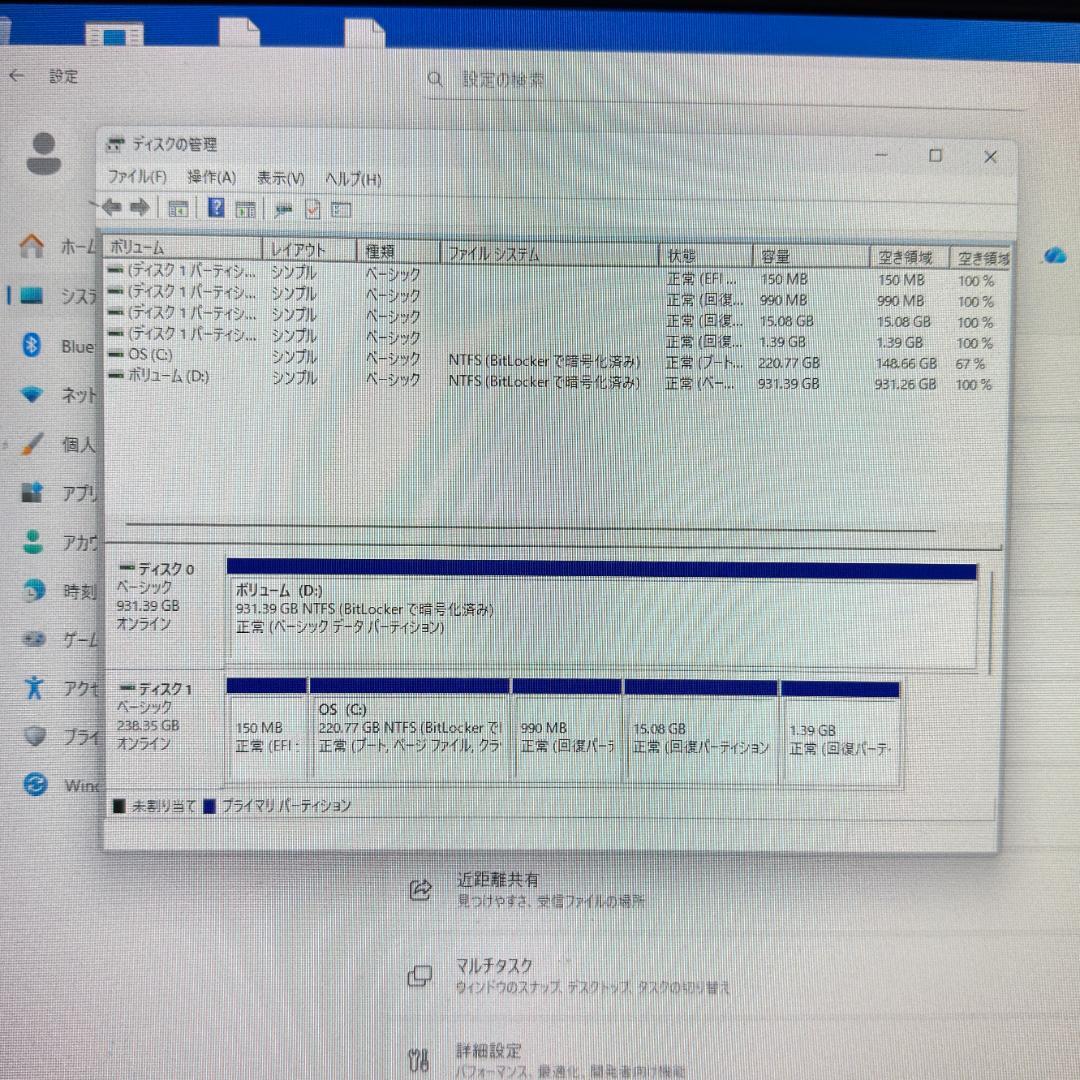
Task: Click the last list-view toolbar icon
Action: point(341,210)
